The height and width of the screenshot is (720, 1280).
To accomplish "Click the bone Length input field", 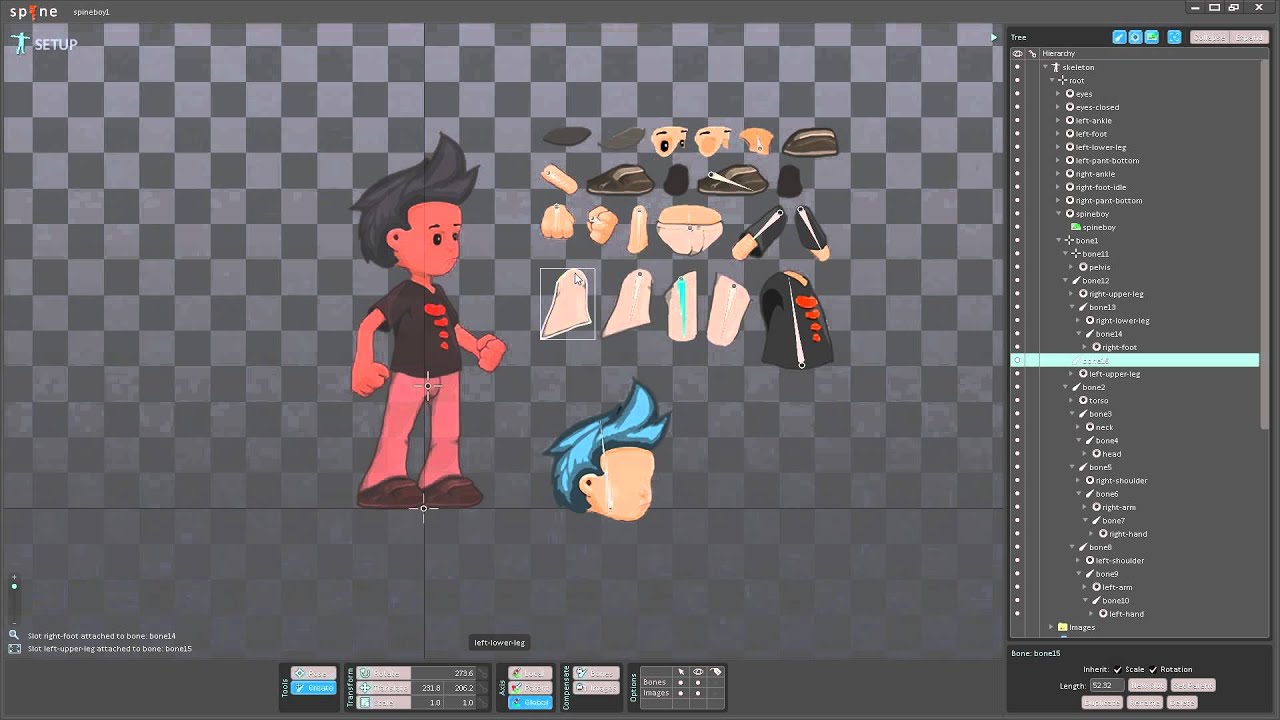I will coord(1106,686).
